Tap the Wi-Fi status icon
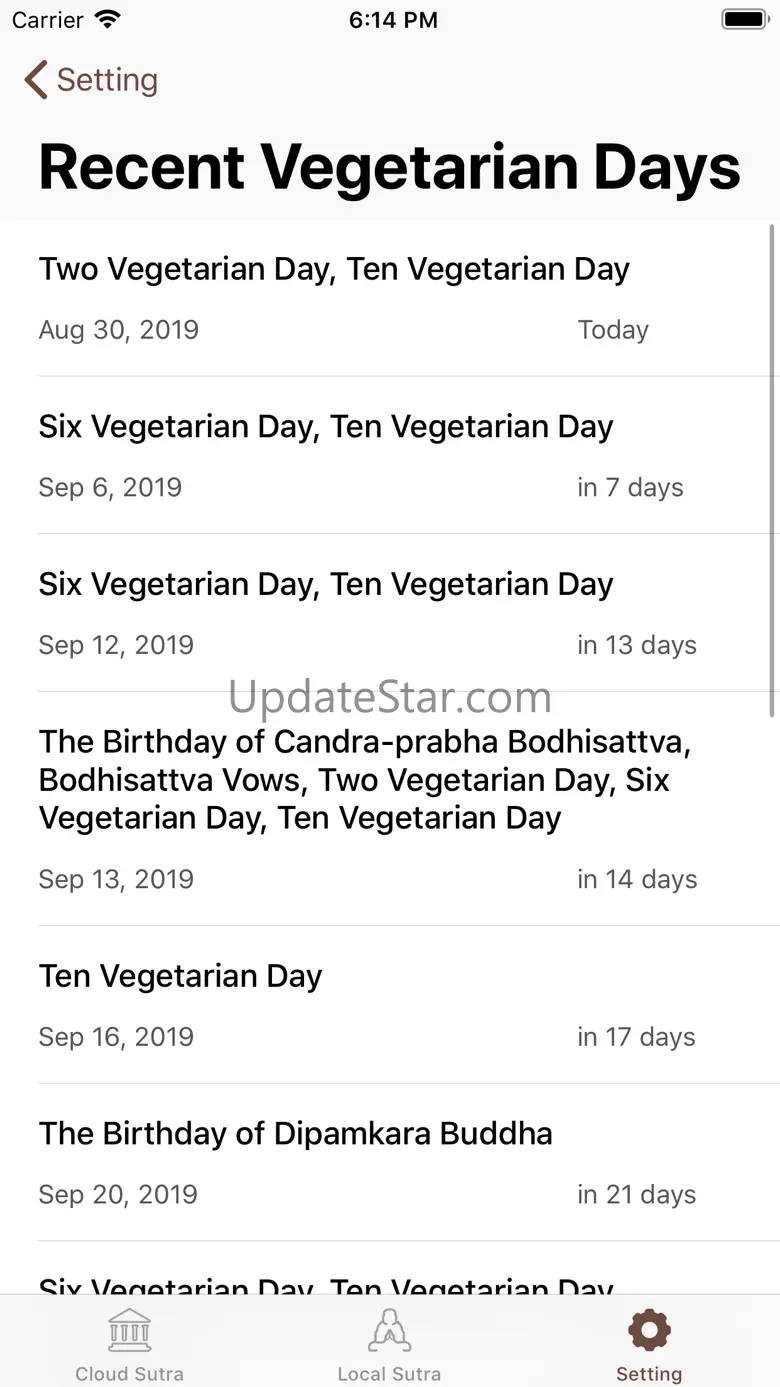 point(106,19)
